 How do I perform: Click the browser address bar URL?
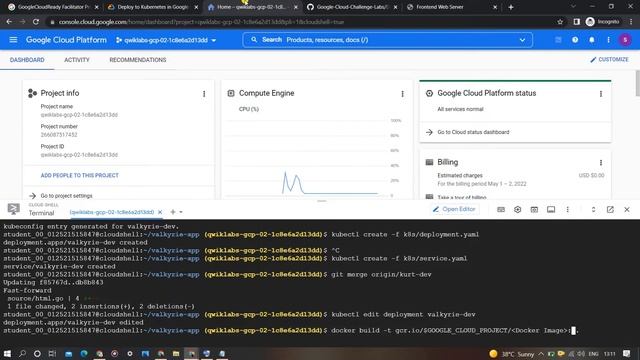pyautogui.click(x=201, y=22)
